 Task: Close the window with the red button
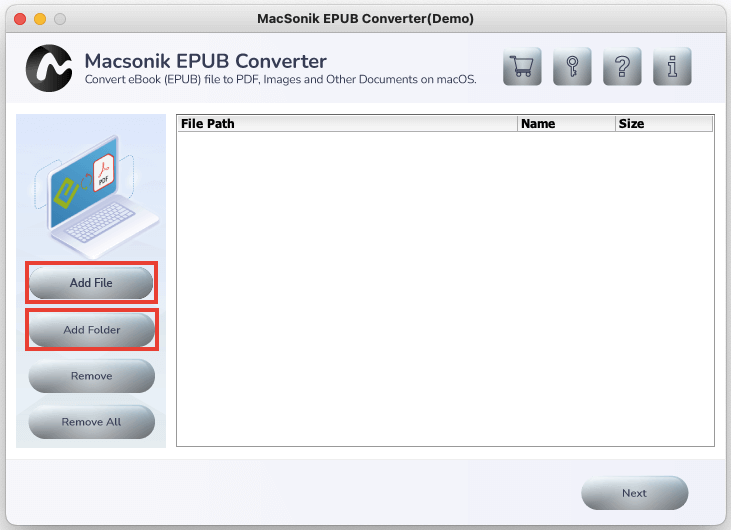click(x=20, y=19)
